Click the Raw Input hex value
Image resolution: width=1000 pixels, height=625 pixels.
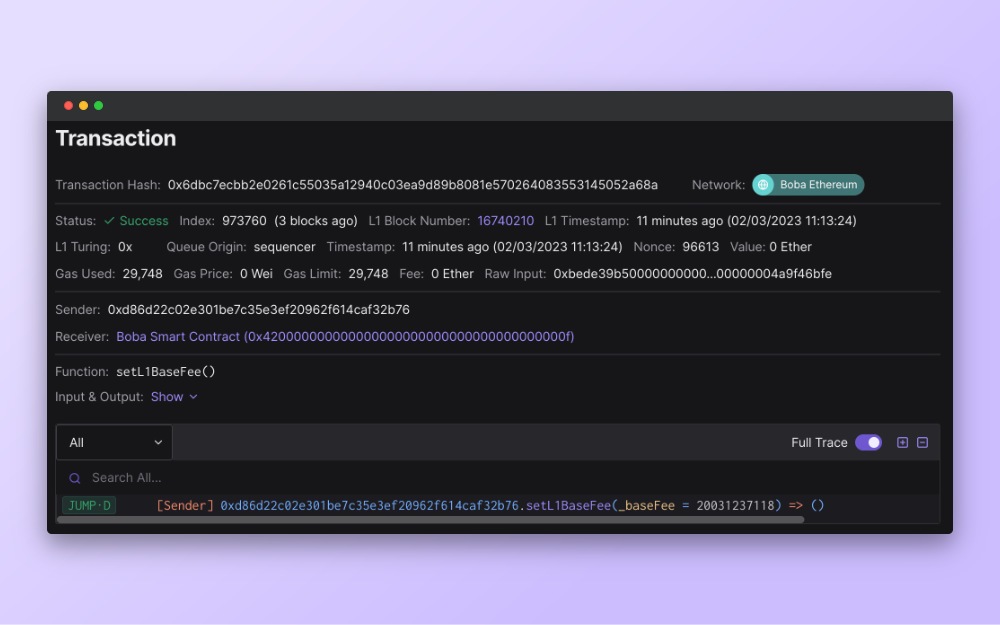point(692,274)
